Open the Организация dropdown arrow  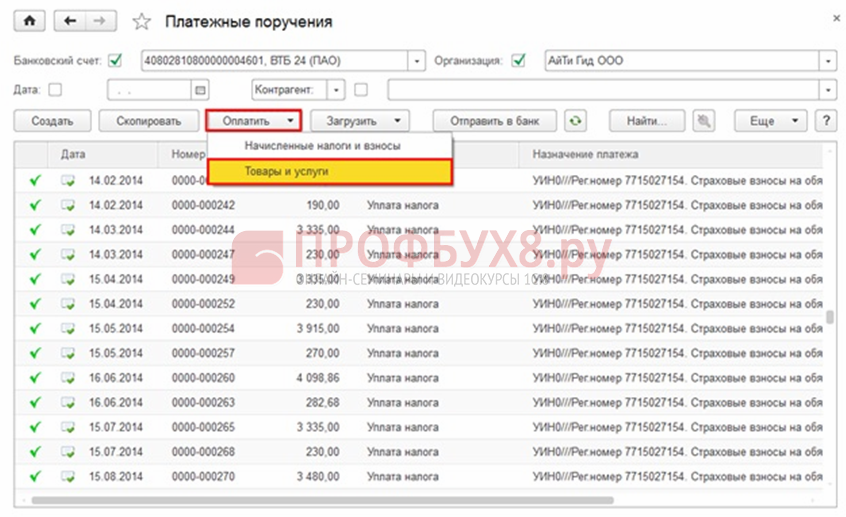click(x=828, y=60)
